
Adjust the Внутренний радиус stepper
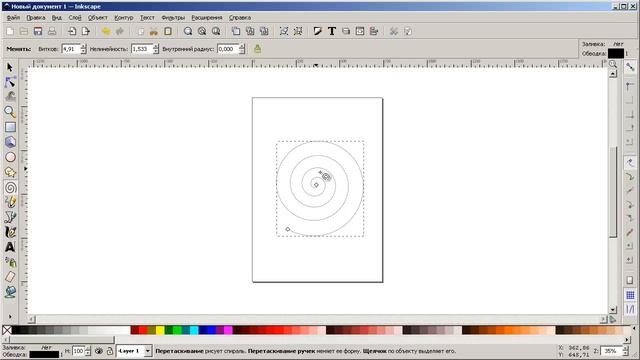point(242,49)
